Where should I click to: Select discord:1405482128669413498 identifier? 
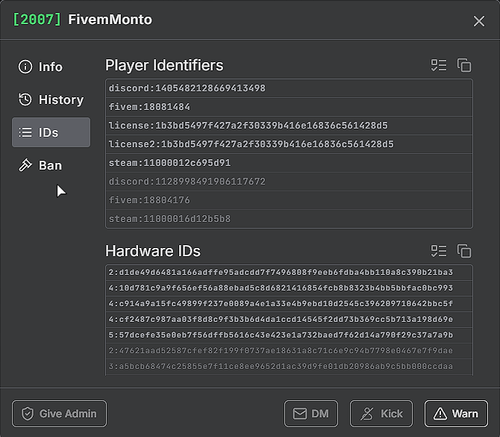[x=289, y=88]
